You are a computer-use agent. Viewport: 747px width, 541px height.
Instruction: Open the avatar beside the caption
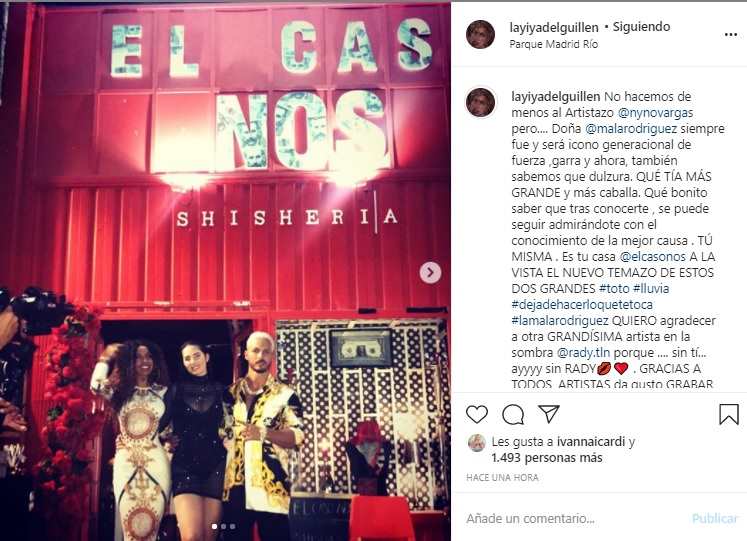tap(480, 102)
